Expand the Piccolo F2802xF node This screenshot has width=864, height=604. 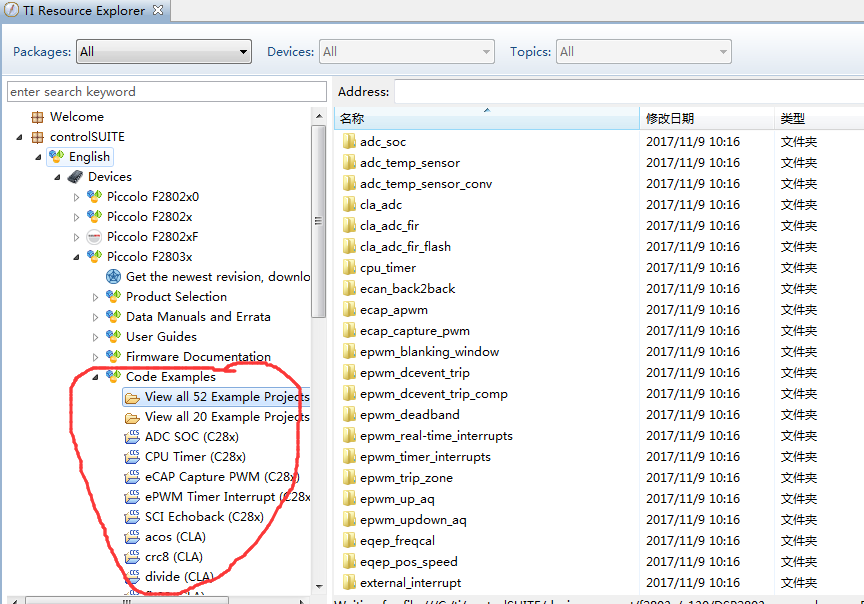click(x=76, y=237)
